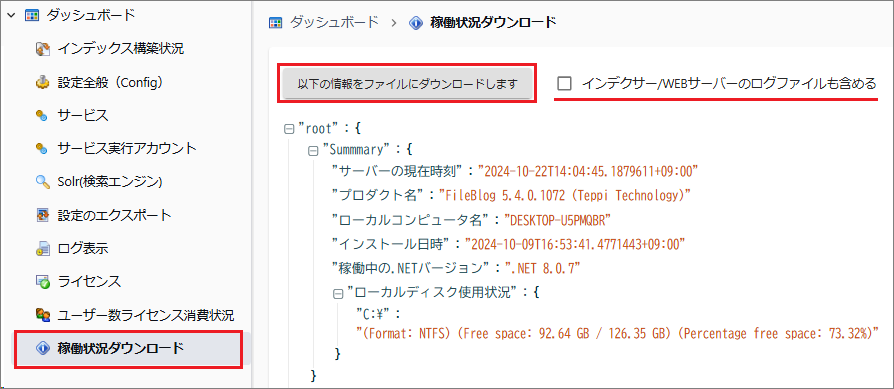This screenshot has height=389, width=894.
Task: Click 以下の情報をファイルにダウンロードします button
Action: pos(408,84)
